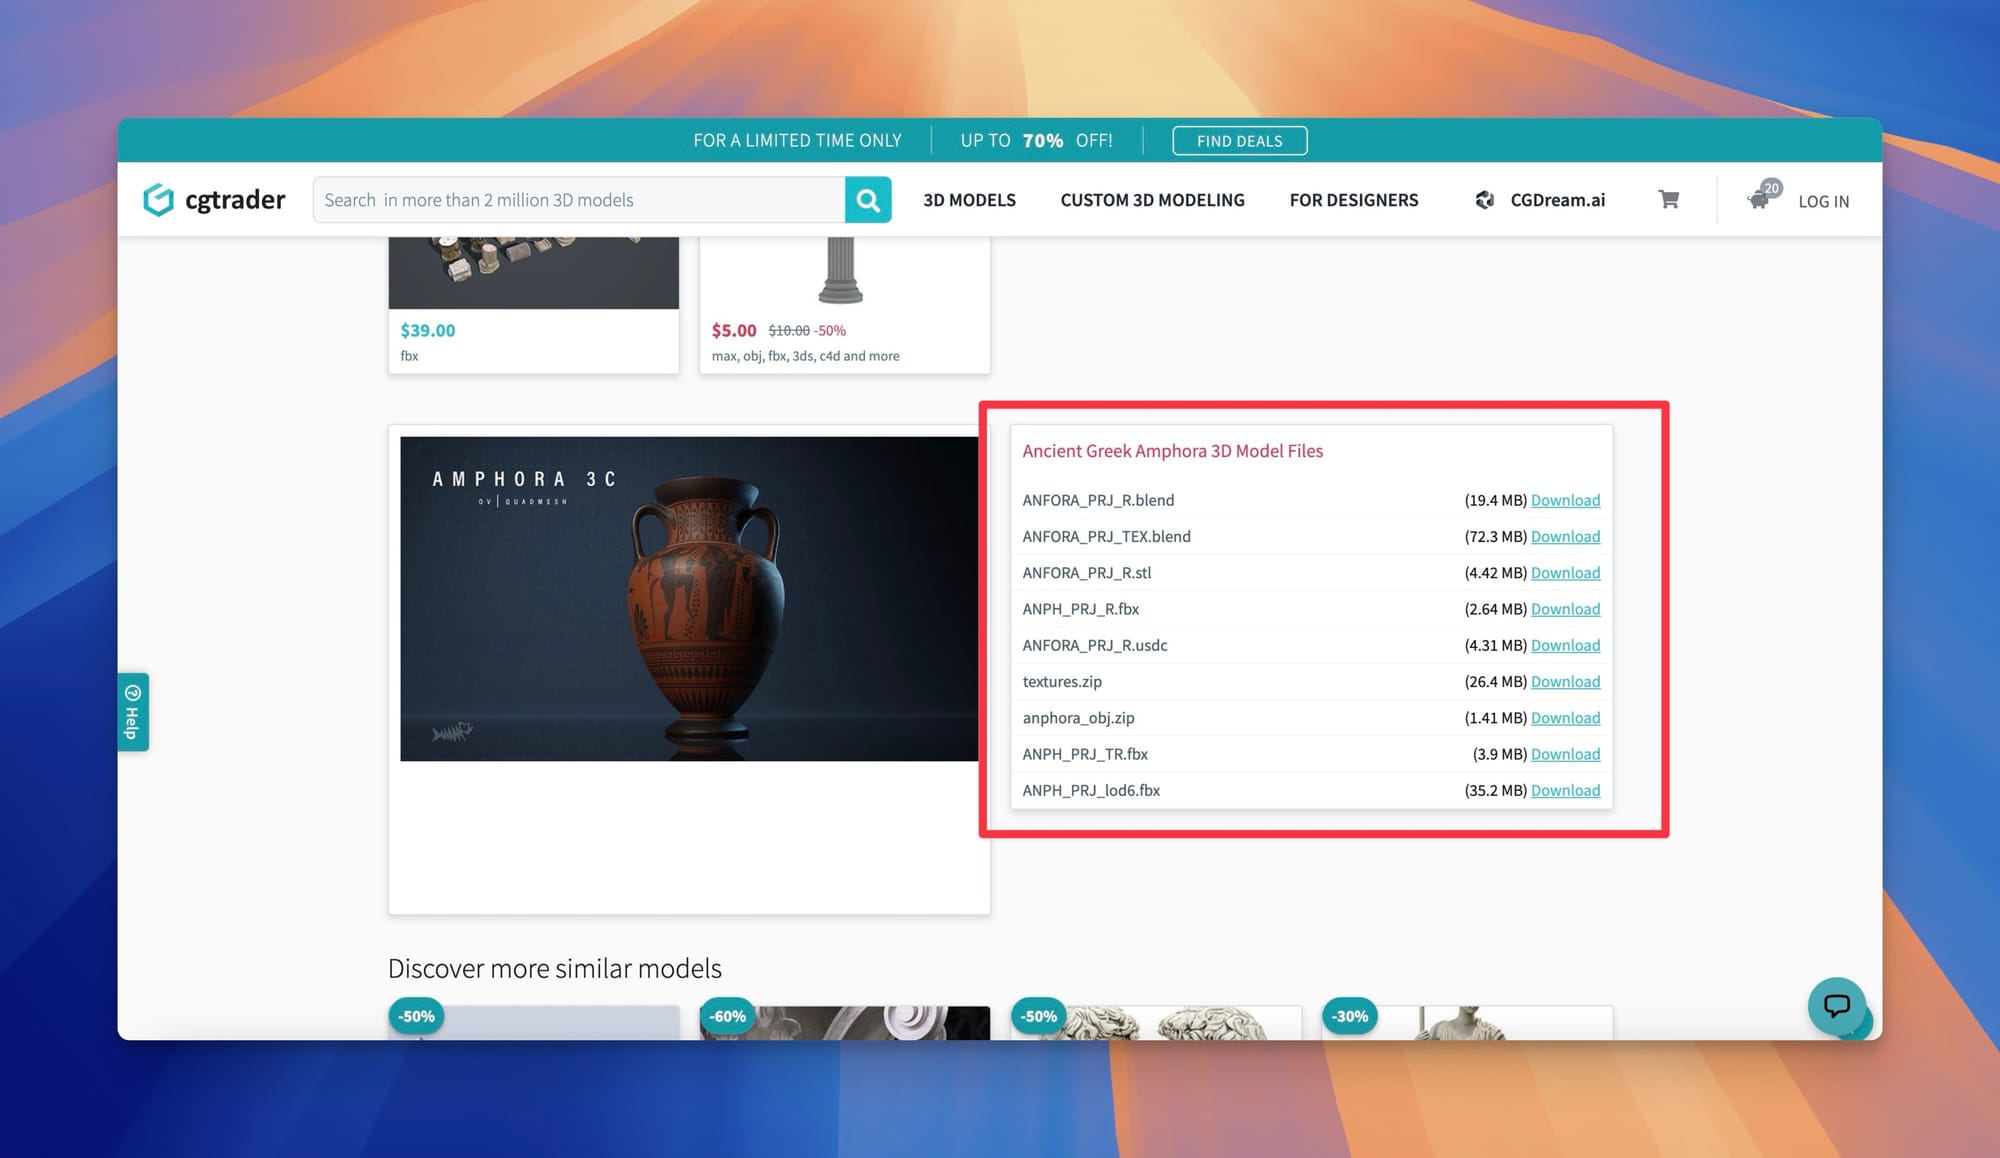Open the shopping cart icon
The height and width of the screenshot is (1158, 2000).
(x=1668, y=200)
